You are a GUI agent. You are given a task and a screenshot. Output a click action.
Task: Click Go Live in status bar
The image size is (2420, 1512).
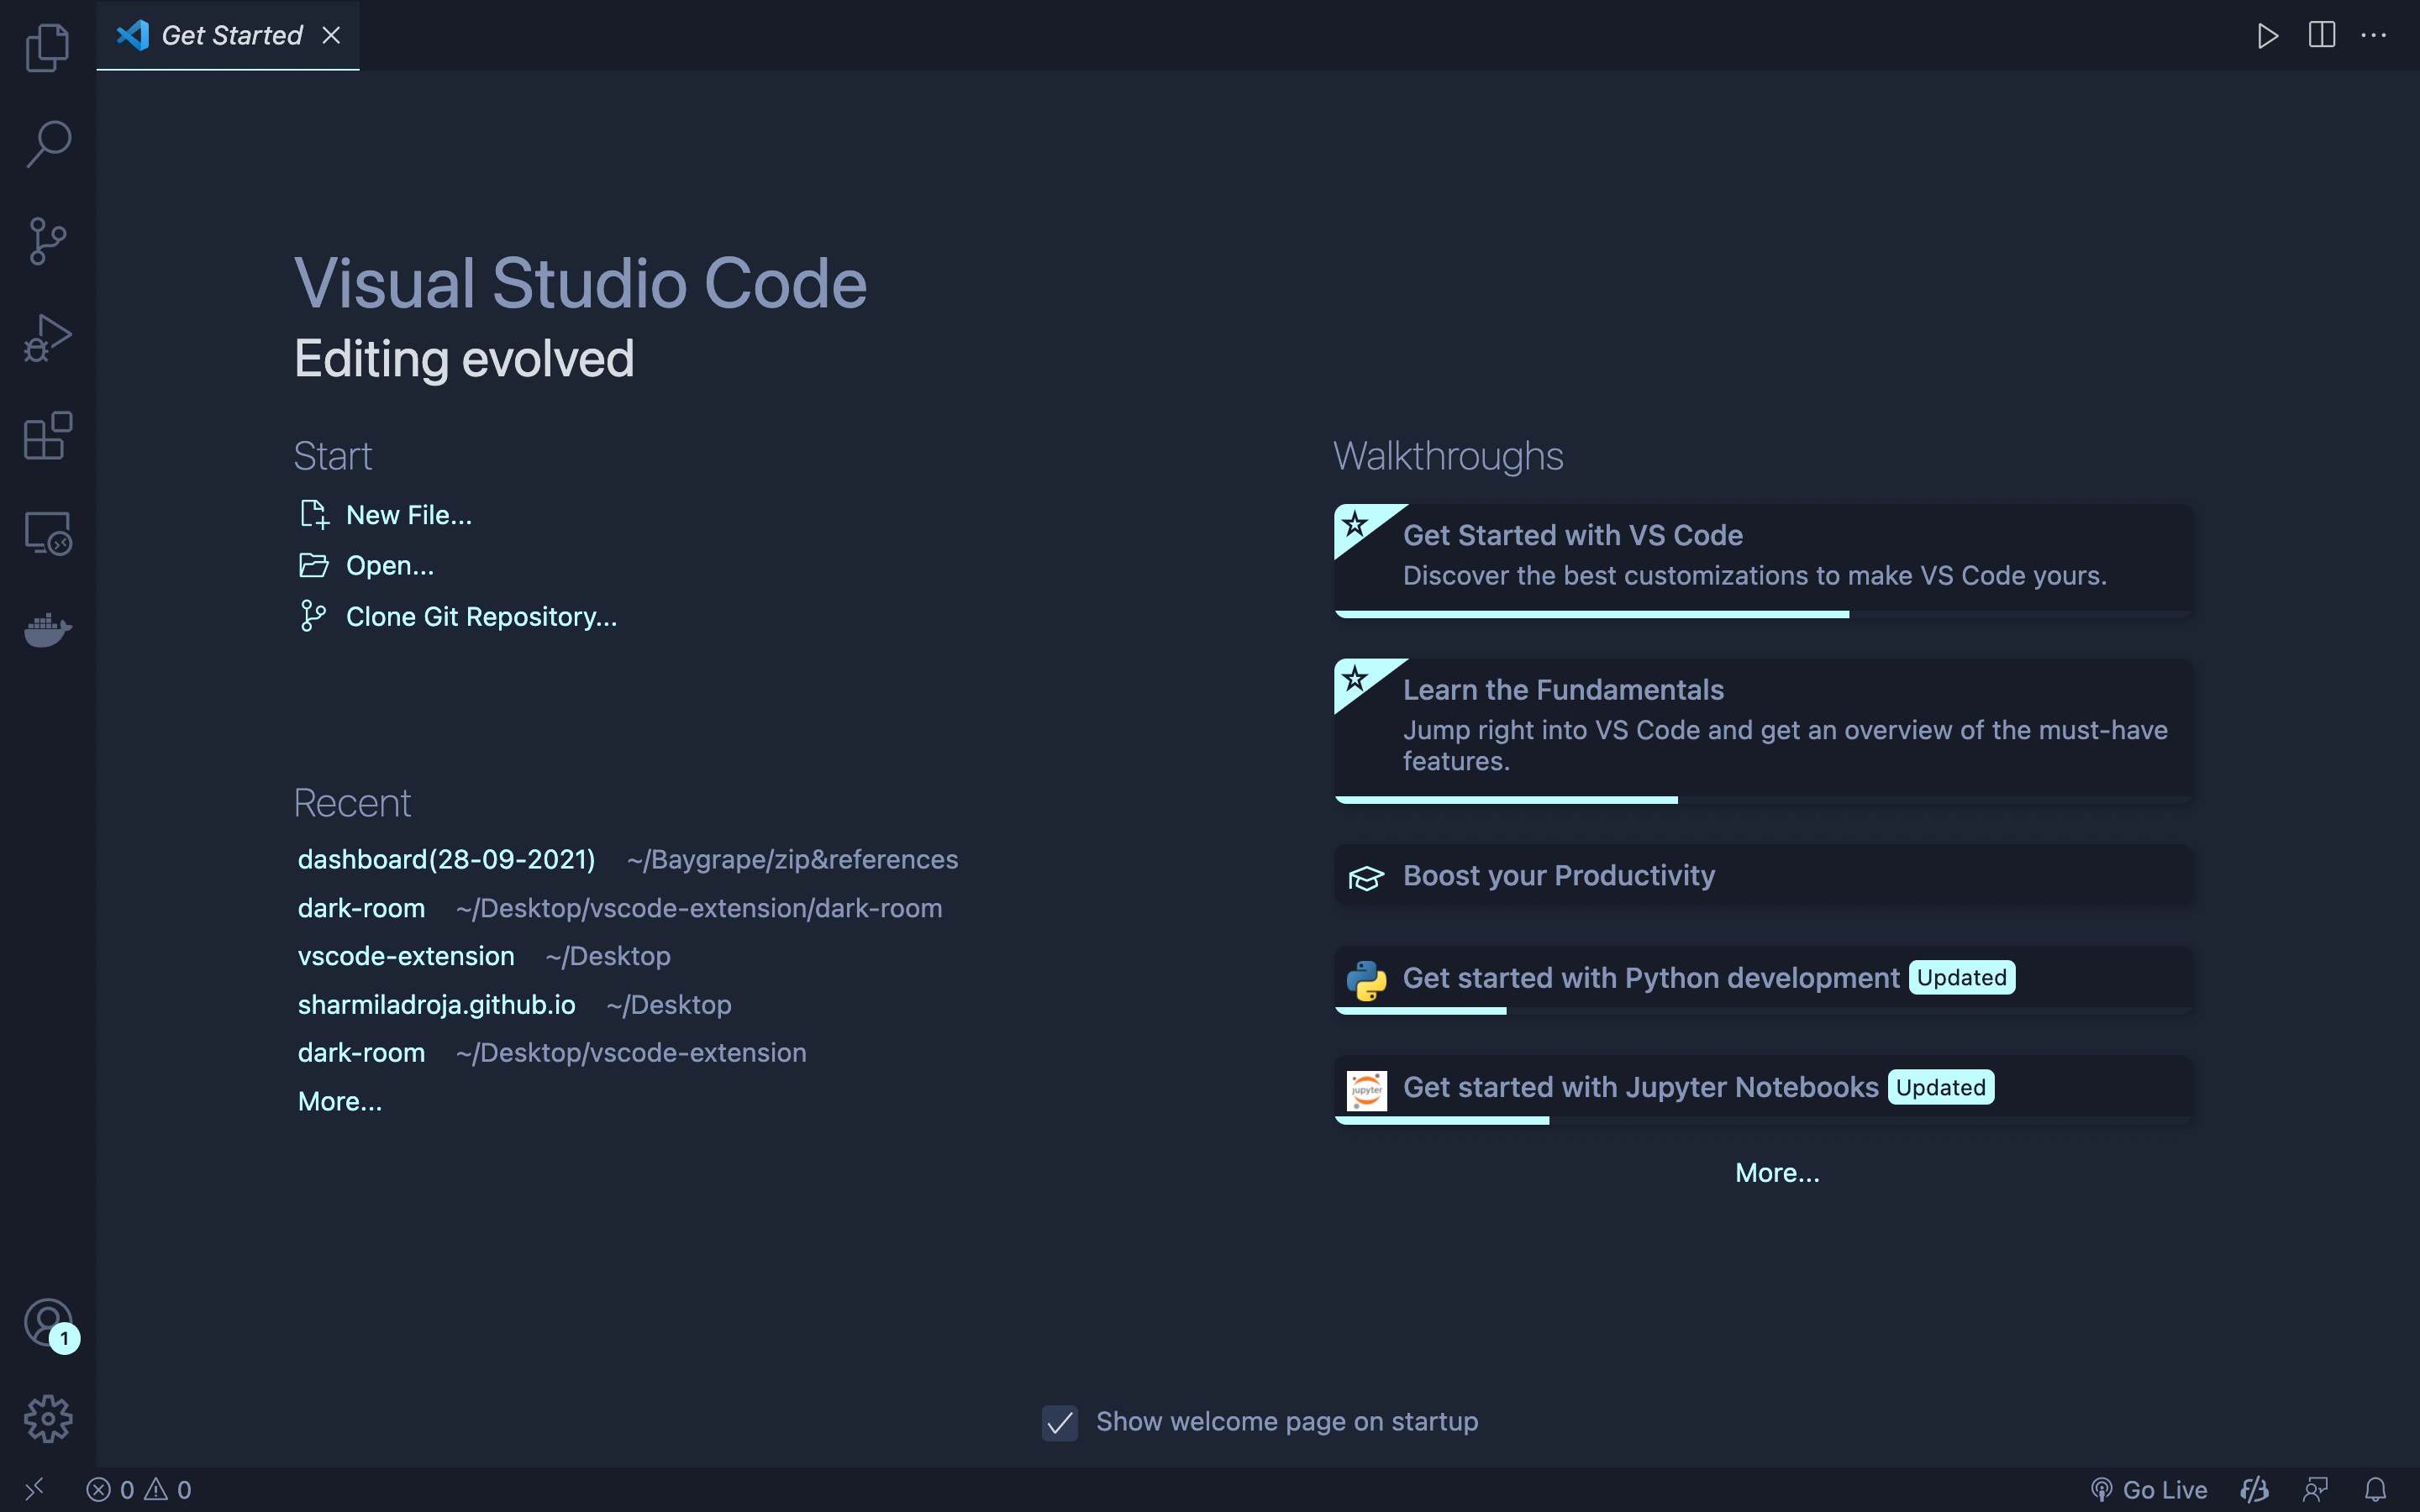click(x=2149, y=1490)
